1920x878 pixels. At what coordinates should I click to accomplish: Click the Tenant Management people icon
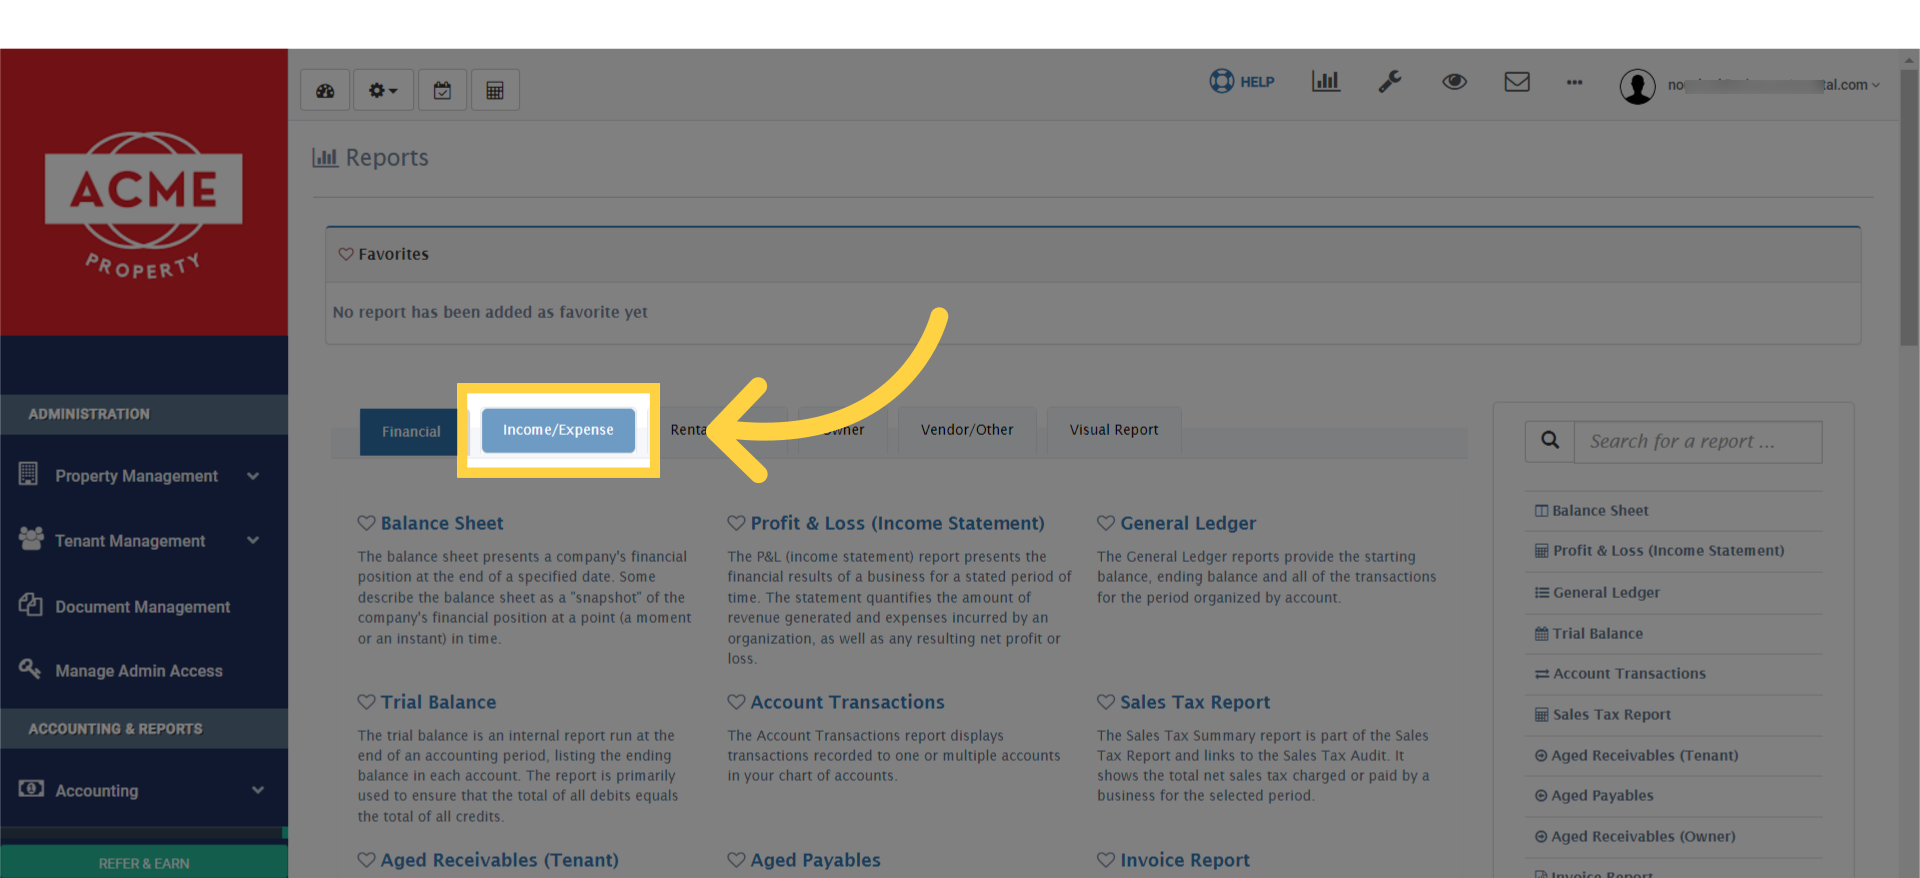[x=31, y=539]
